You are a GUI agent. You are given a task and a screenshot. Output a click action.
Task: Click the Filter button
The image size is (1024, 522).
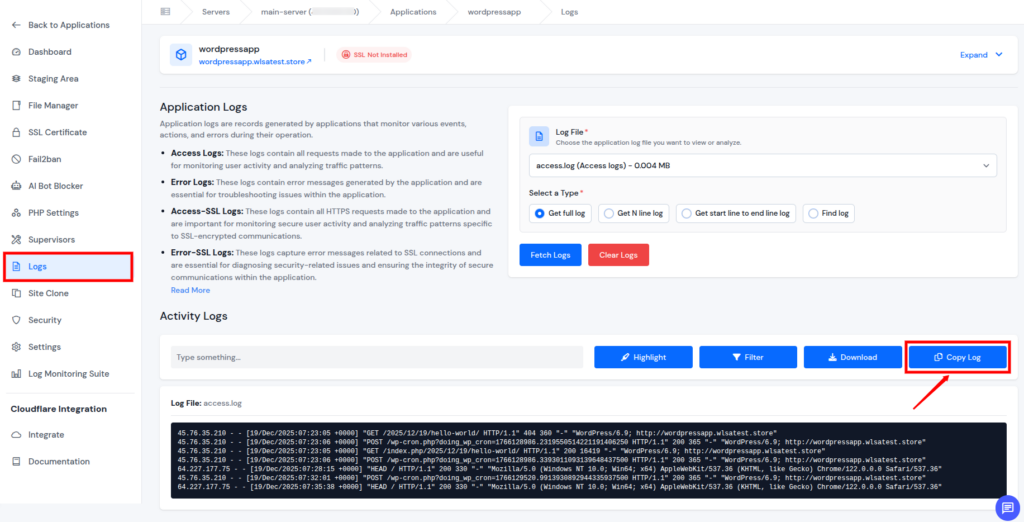[x=748, y=357]
